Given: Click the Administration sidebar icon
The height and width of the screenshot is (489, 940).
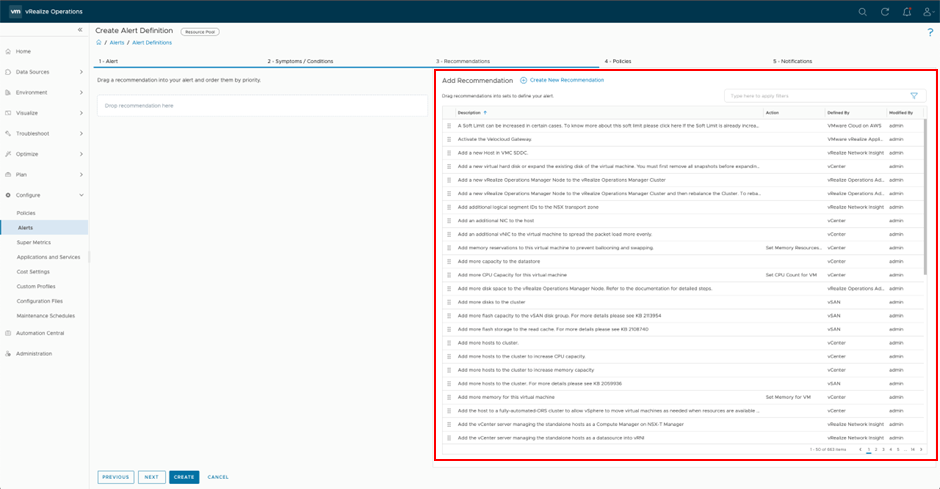Looking at the screenshot, I should pos(8,354).
